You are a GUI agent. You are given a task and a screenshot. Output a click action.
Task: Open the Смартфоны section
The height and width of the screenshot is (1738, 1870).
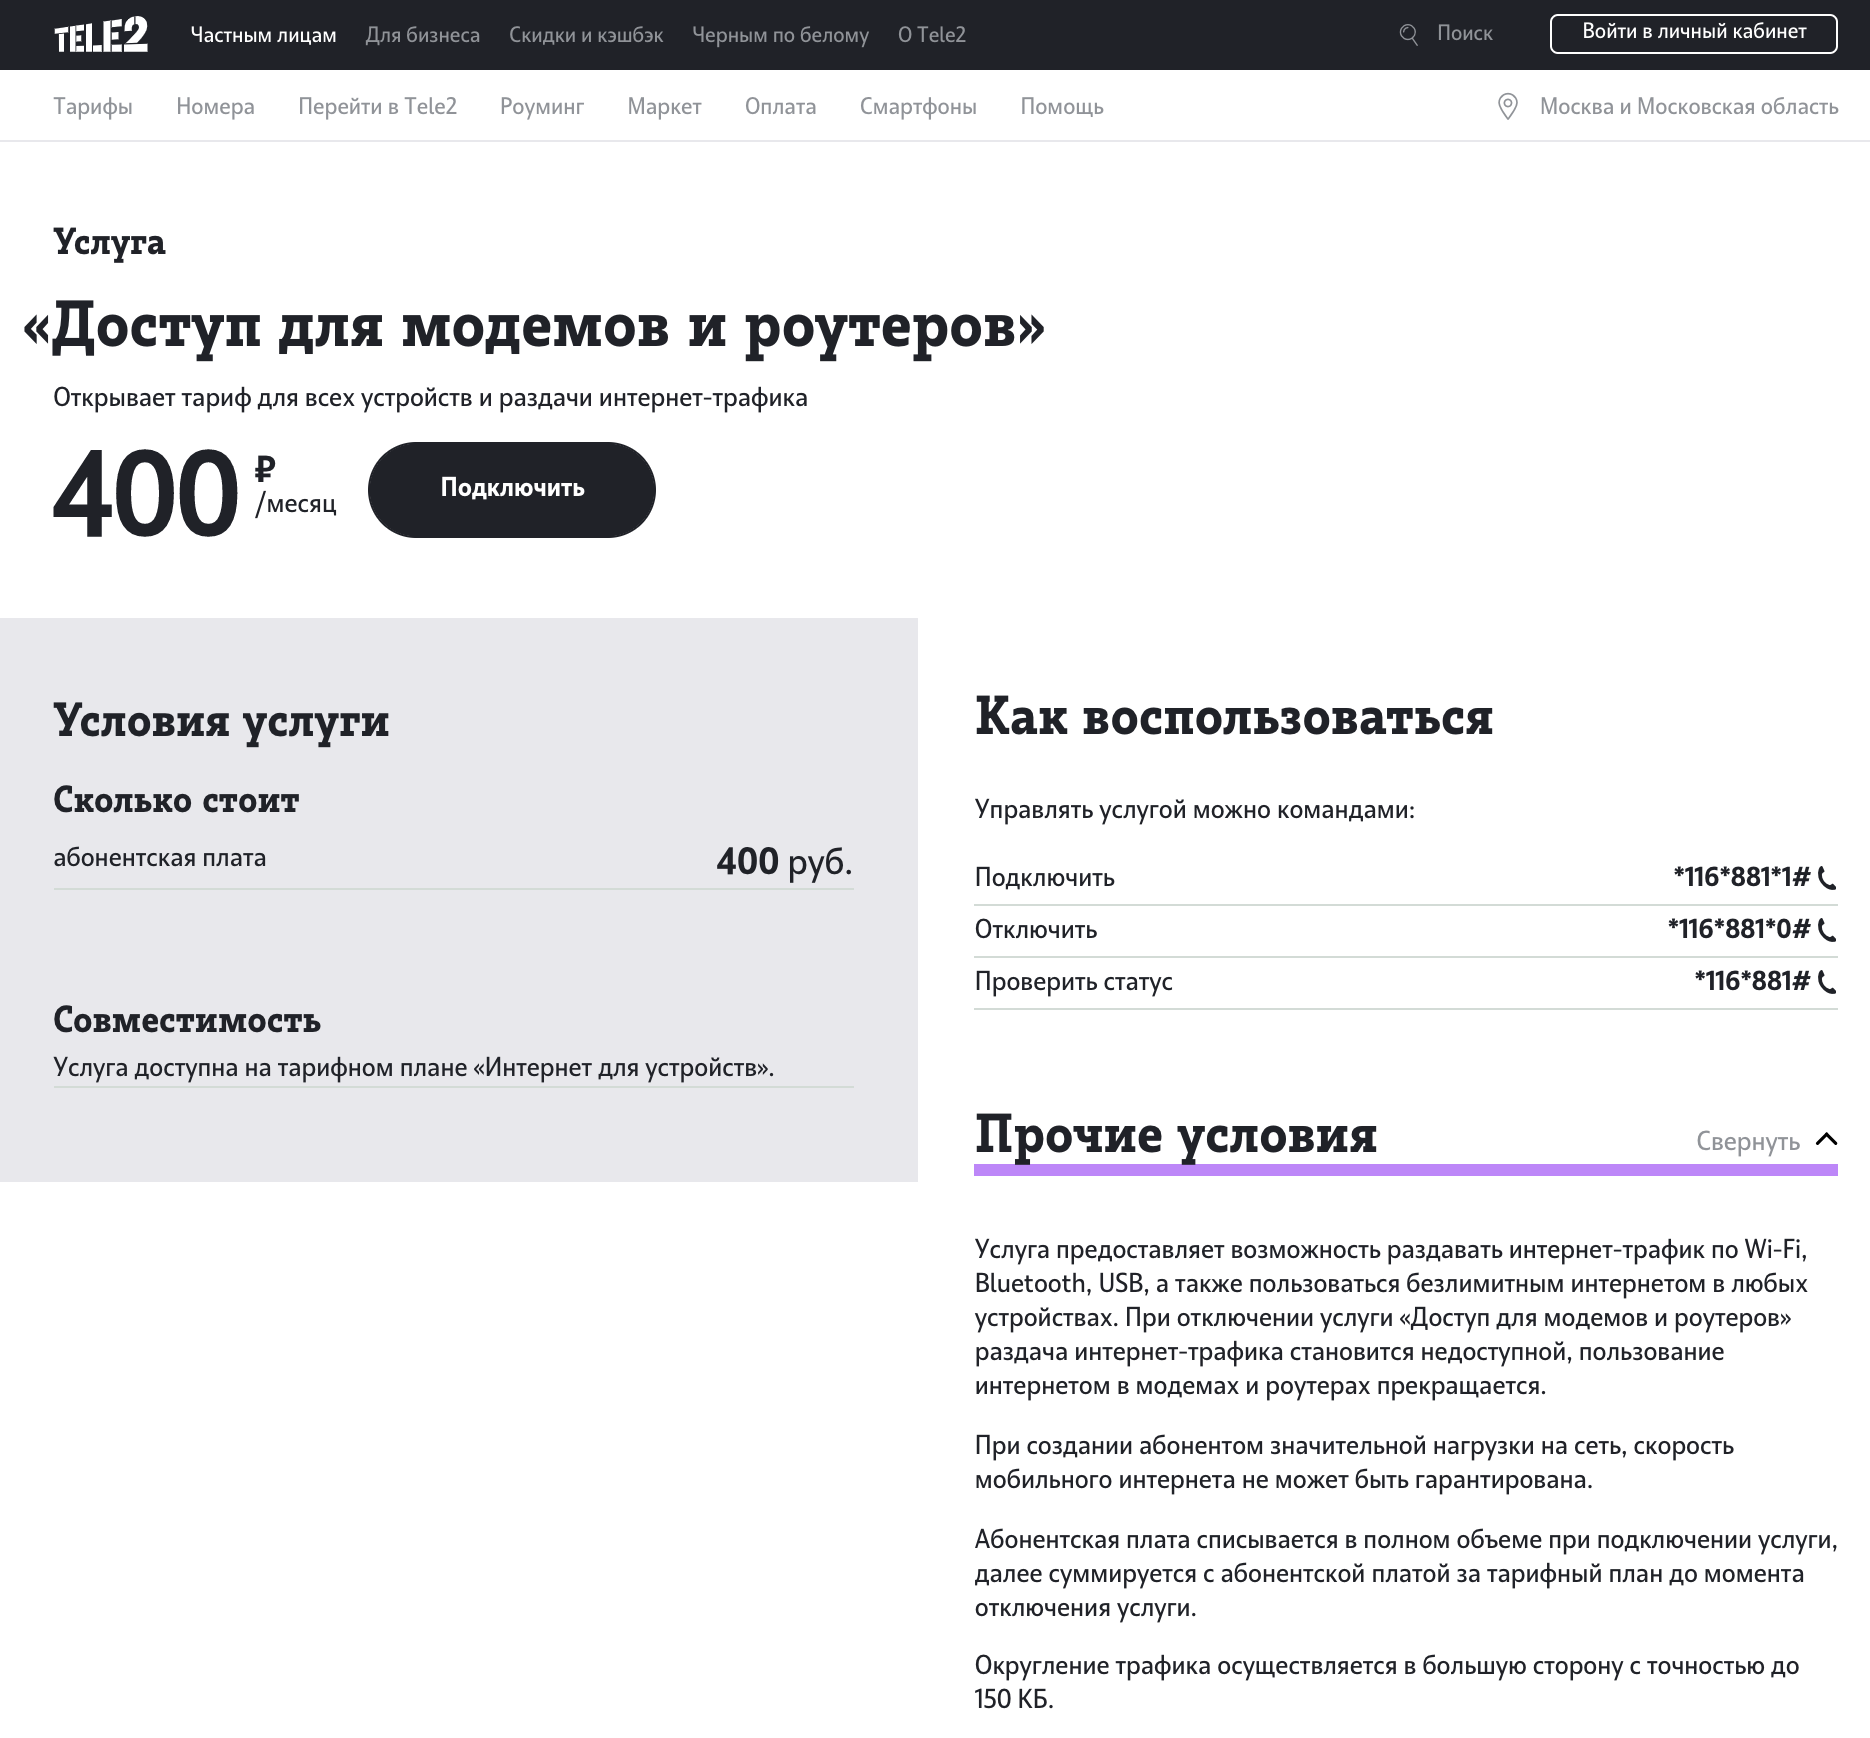click(x=918, y=106)
